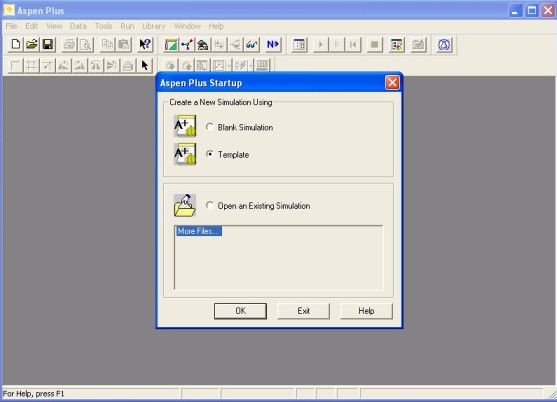This screenshot has height=402, width=557.
Task: Click the green Setup form toolbar icon
Action: pos(171,45)
